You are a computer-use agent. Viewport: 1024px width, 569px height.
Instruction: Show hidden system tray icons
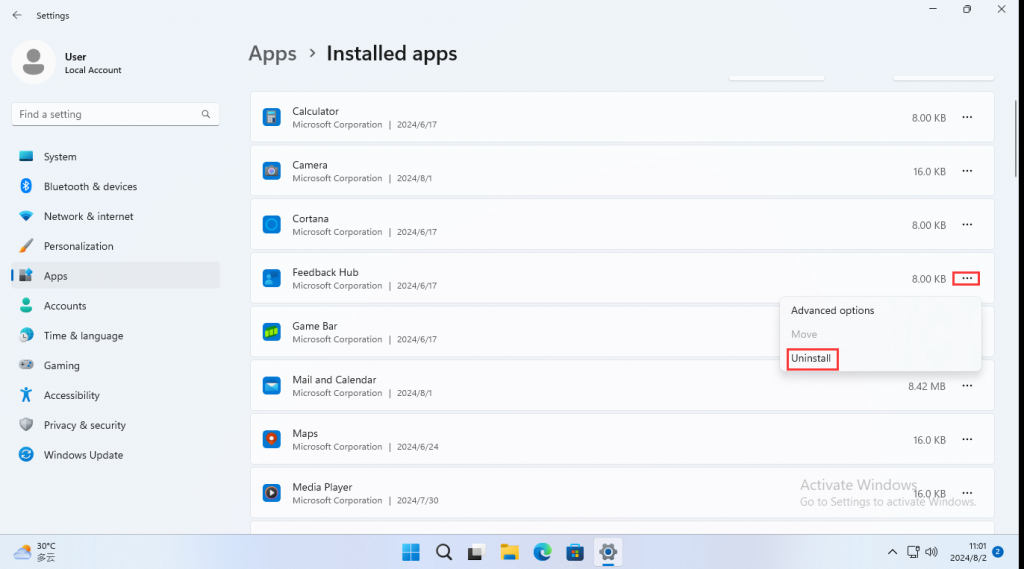pyautogui.click(x=892, y=553)
